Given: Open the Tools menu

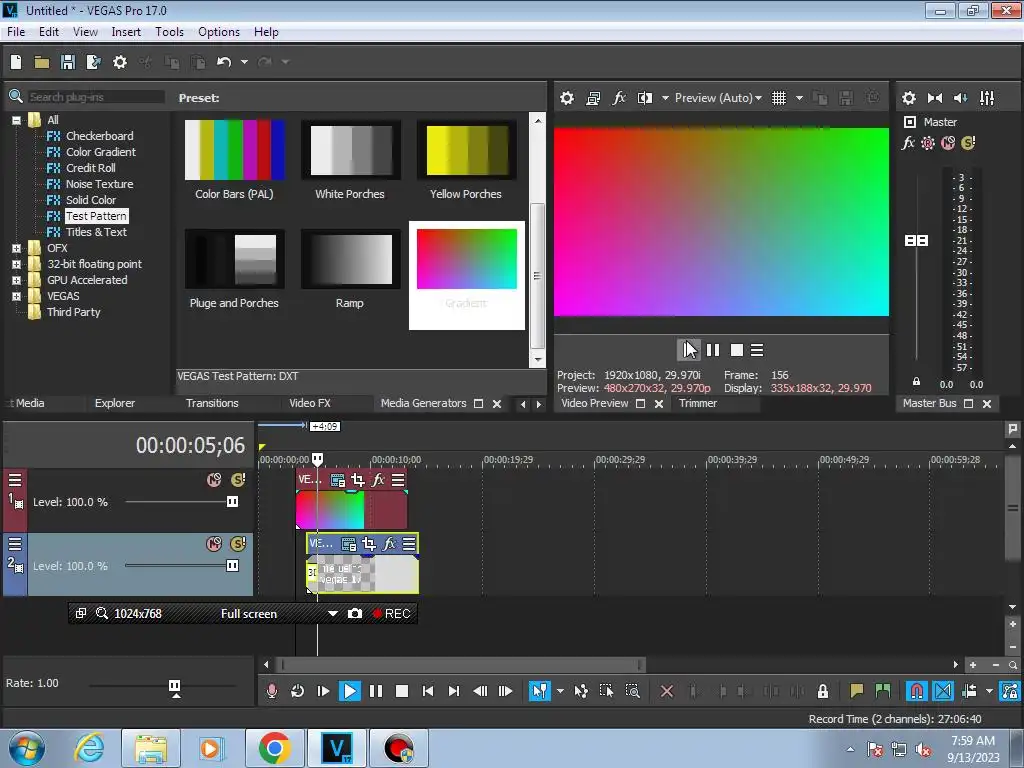Looking at the screenshot, I should coord(169,32).
